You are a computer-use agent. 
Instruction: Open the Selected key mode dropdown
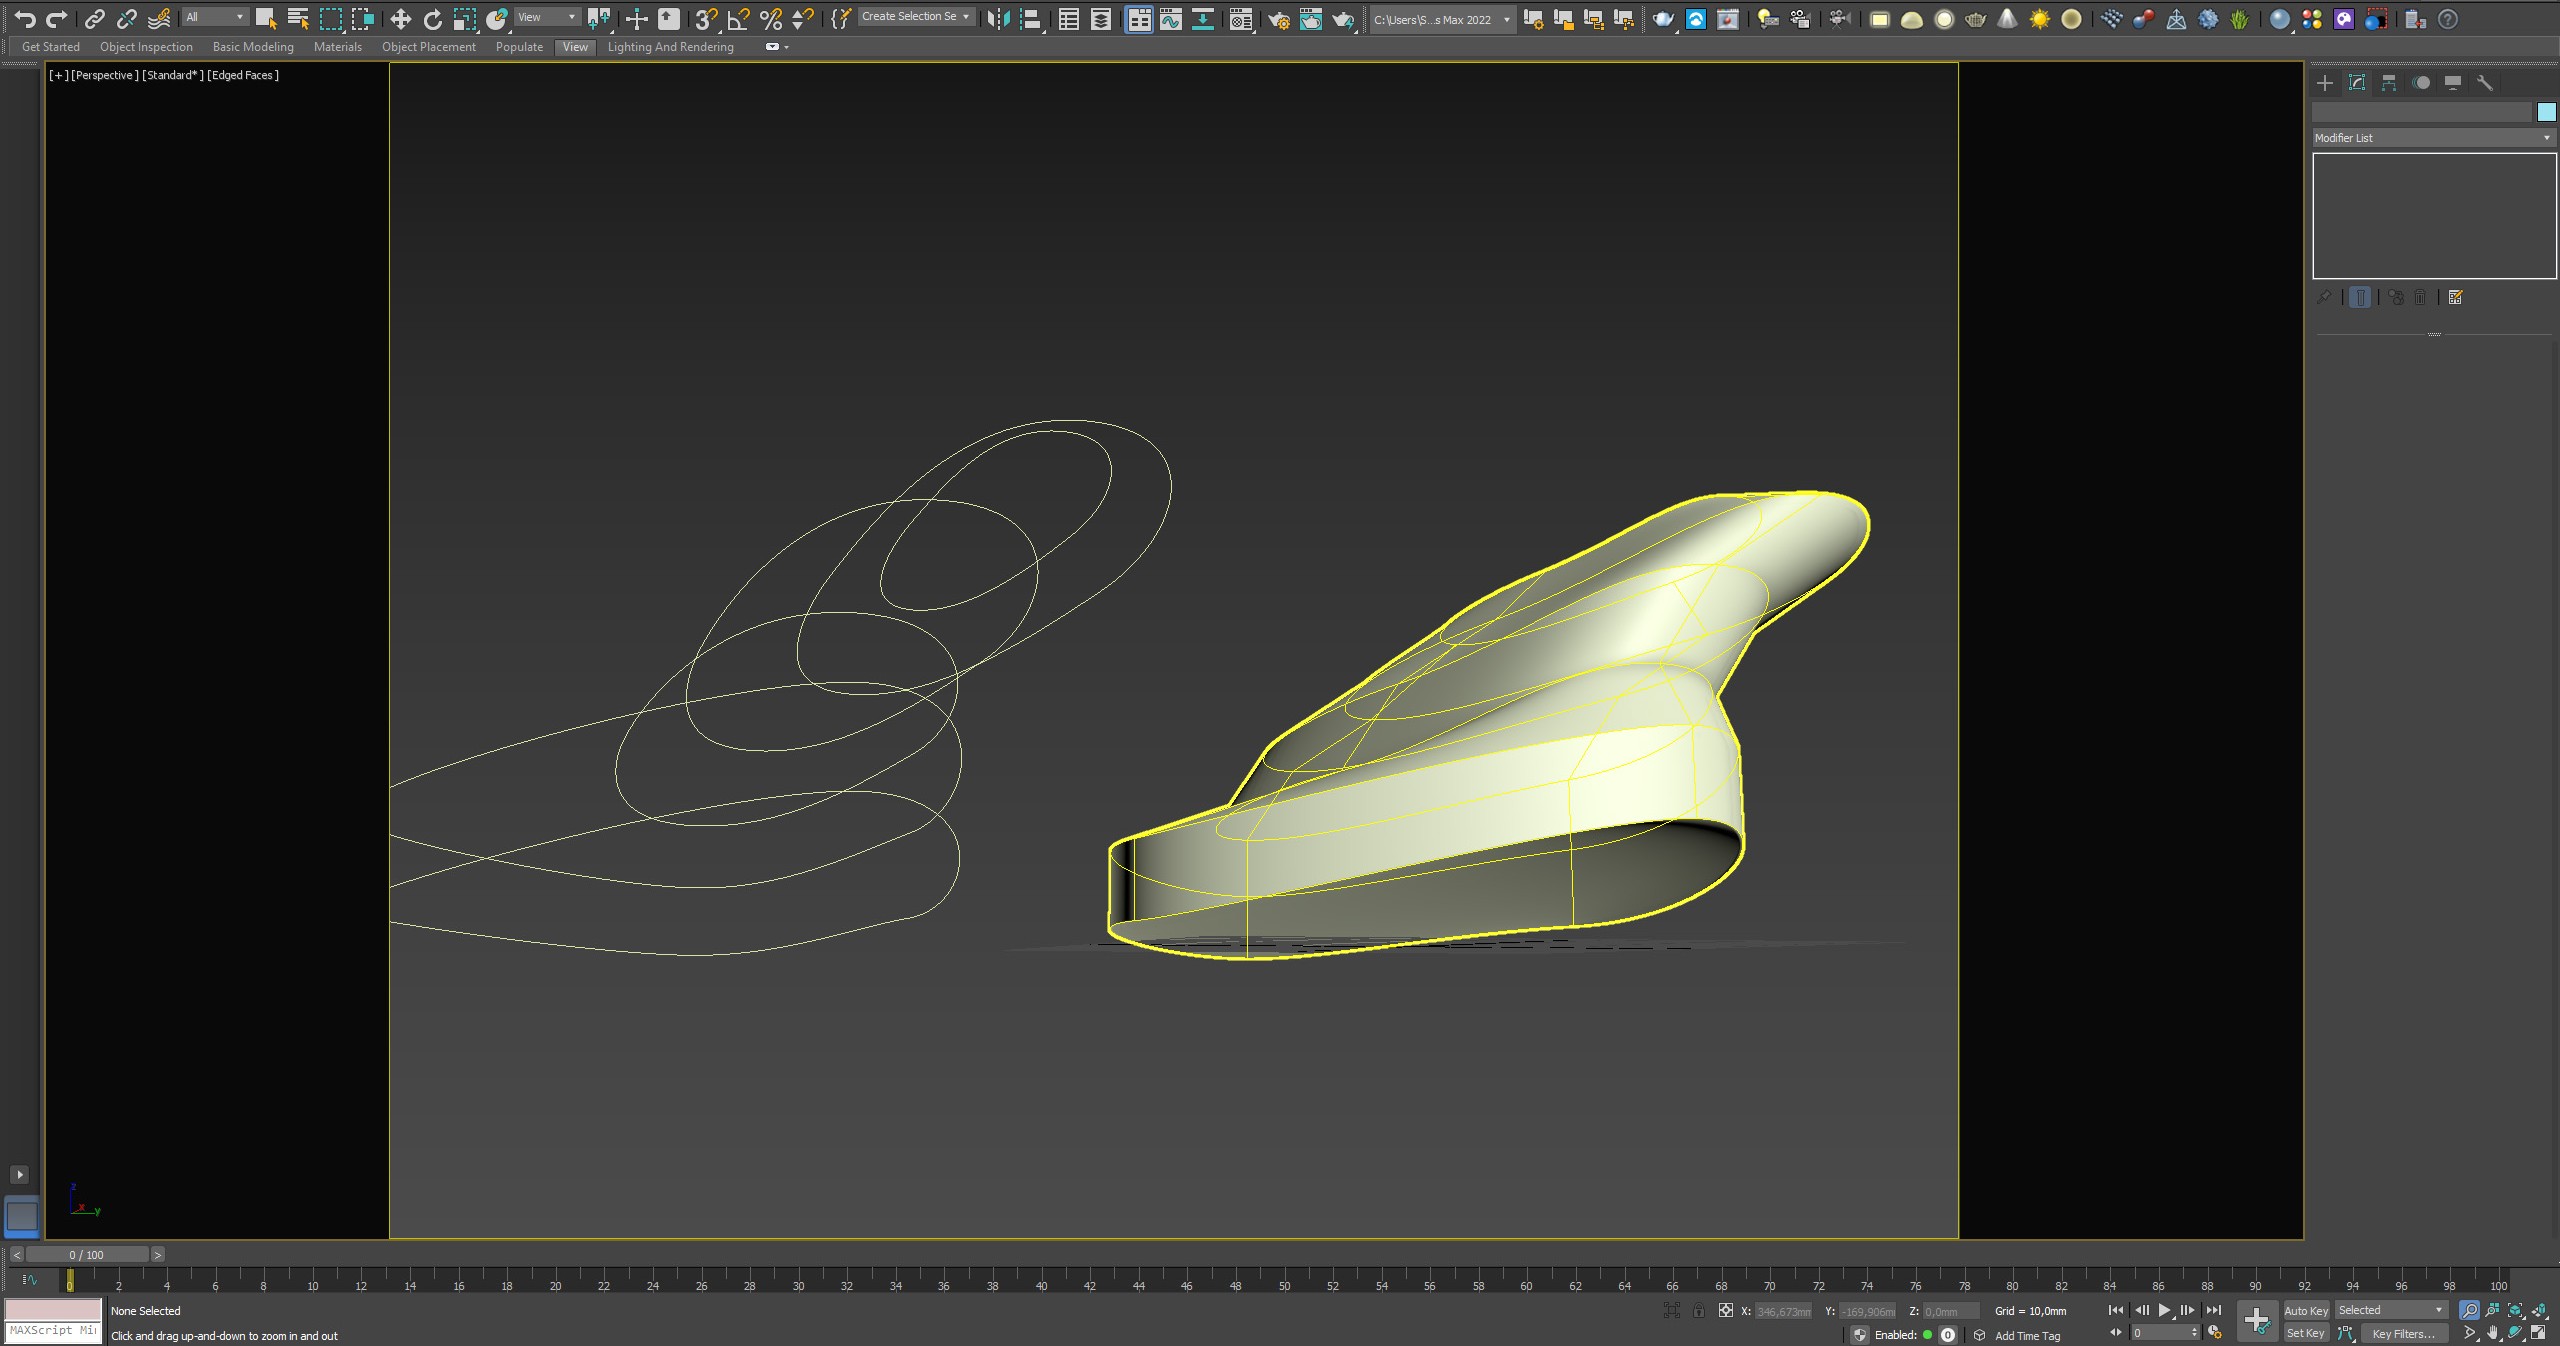(x=2390, y=1310)
